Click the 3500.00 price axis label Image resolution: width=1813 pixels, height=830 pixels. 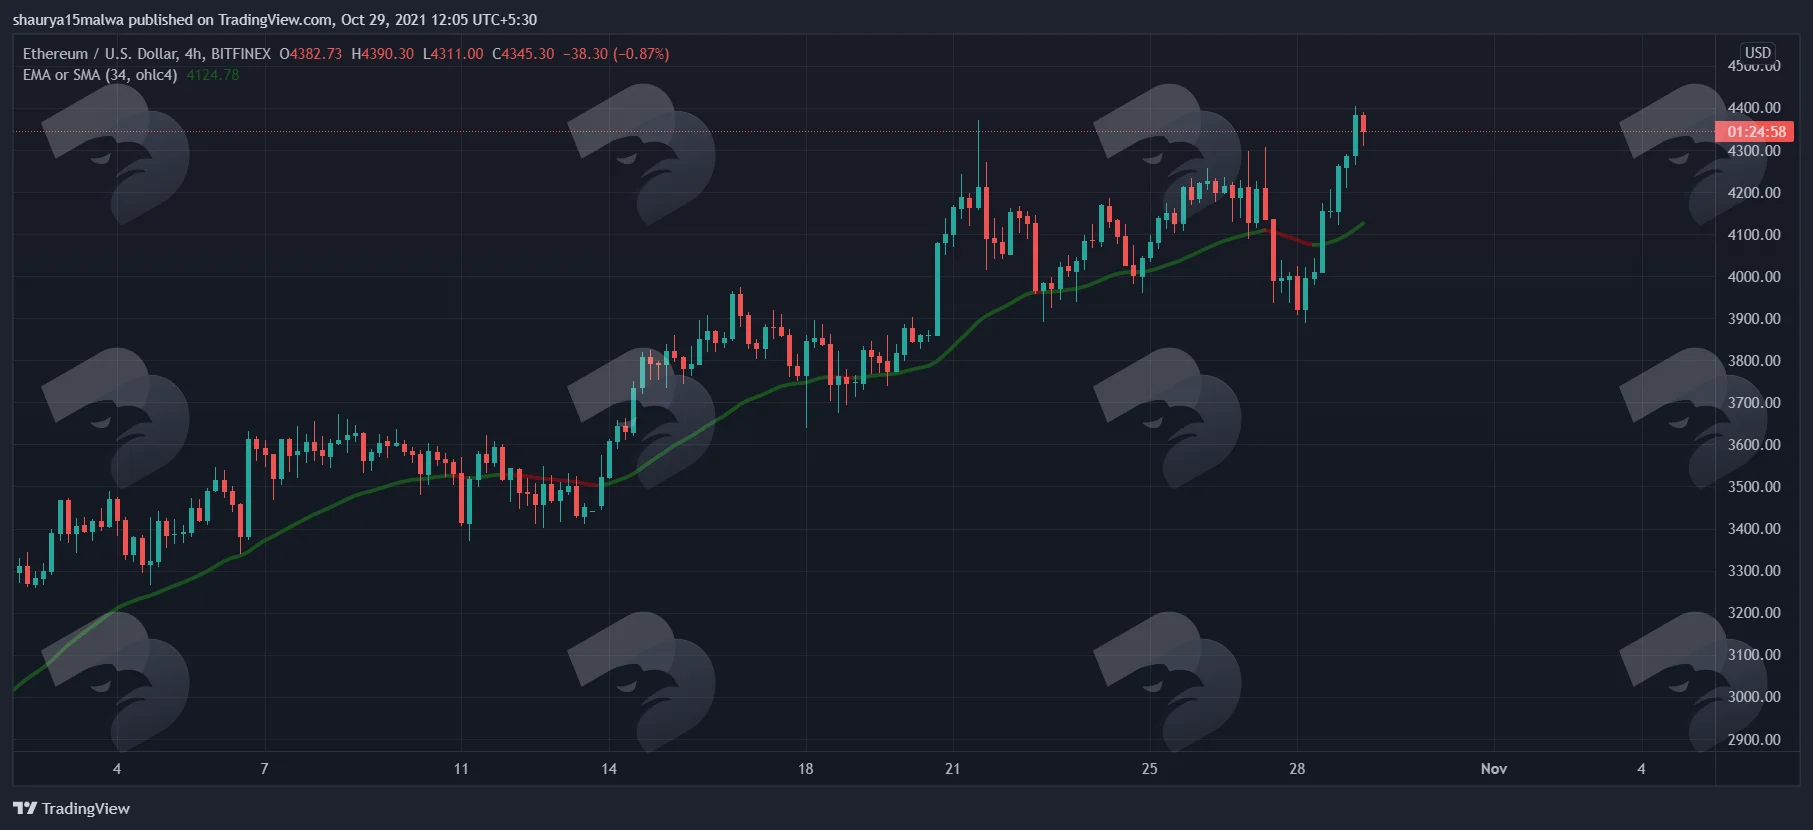point(1754,487)
